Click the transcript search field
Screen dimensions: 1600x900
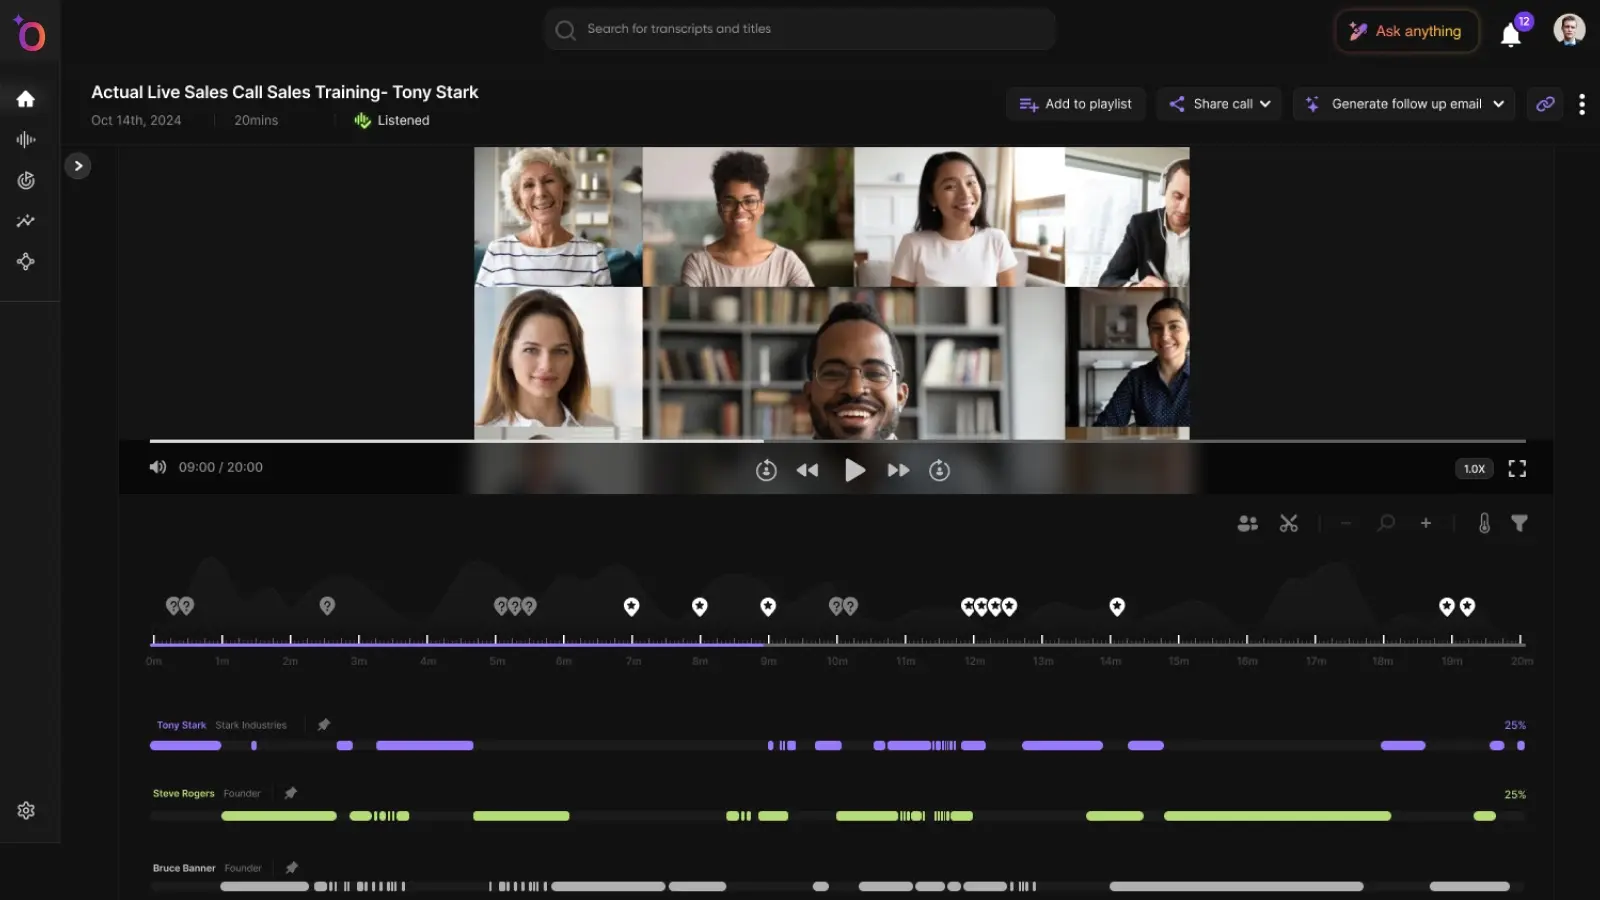[x=800, y=29]
